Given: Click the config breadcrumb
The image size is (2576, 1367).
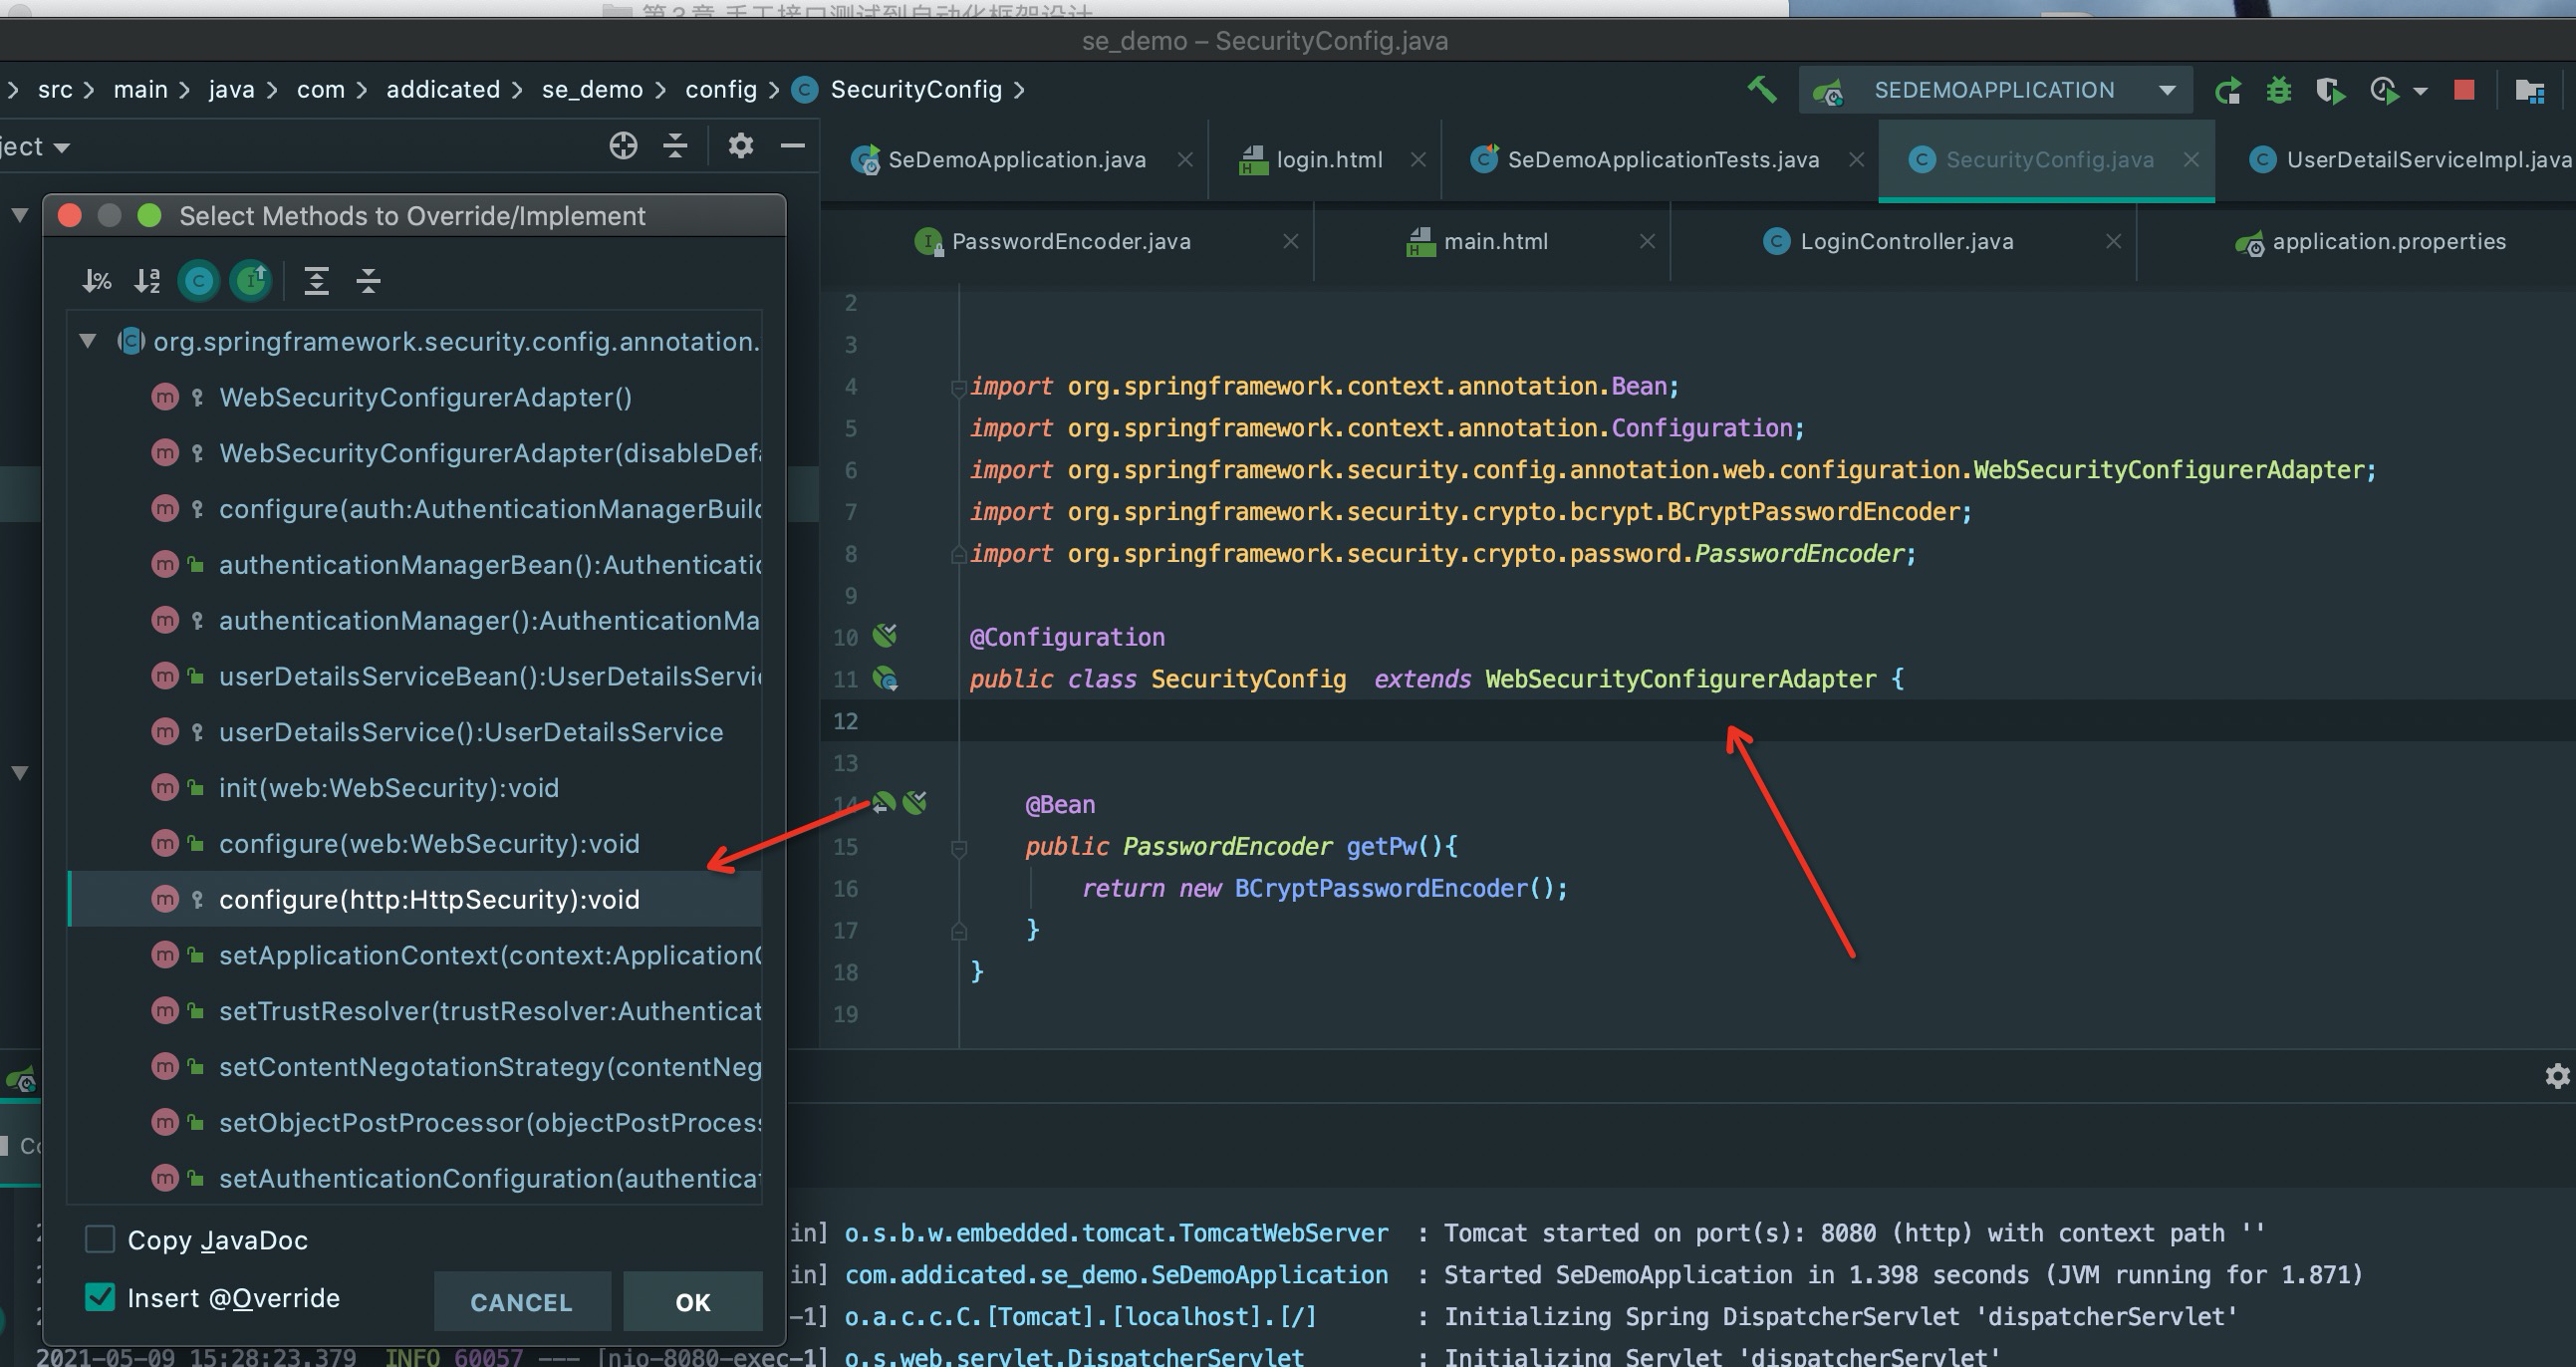Looking at the screenshot, I should point(721,90).
